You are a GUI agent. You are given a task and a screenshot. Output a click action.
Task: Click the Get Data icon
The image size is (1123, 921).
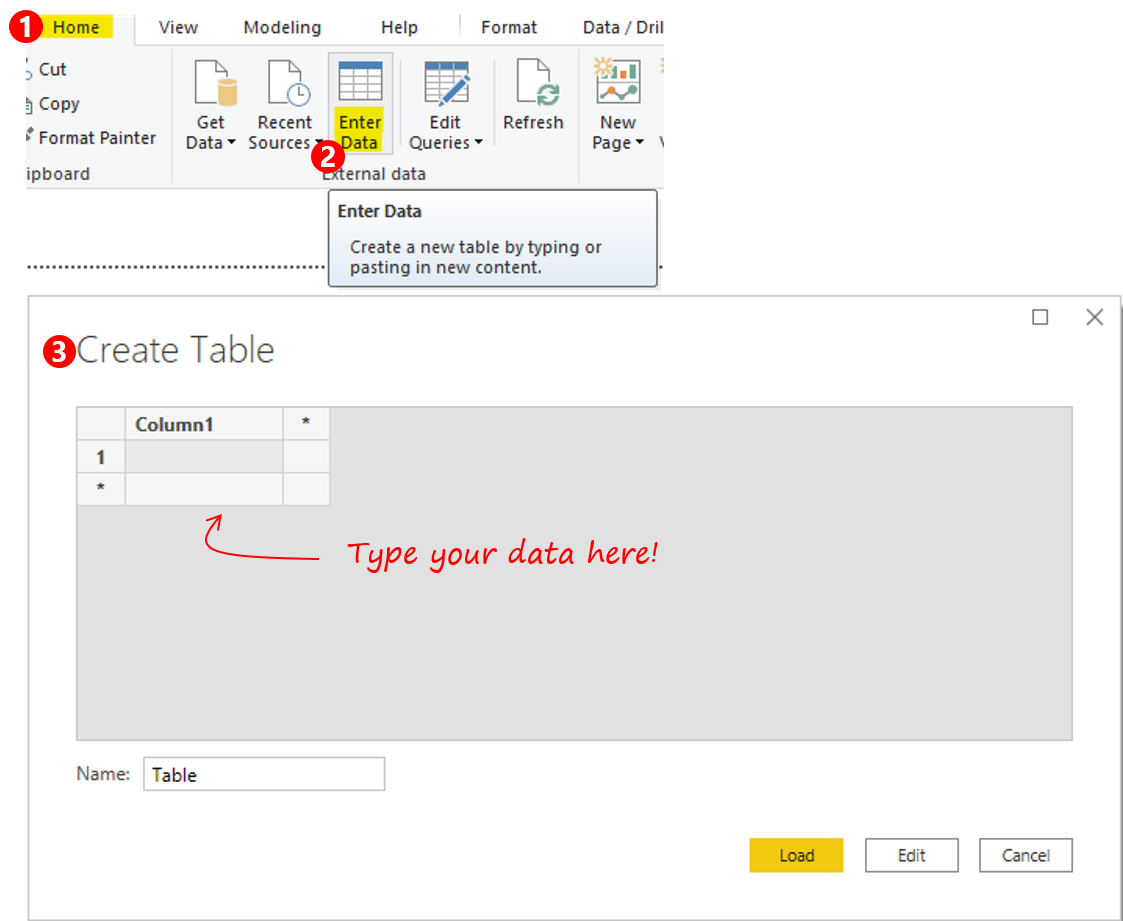[x=214, y=84]
